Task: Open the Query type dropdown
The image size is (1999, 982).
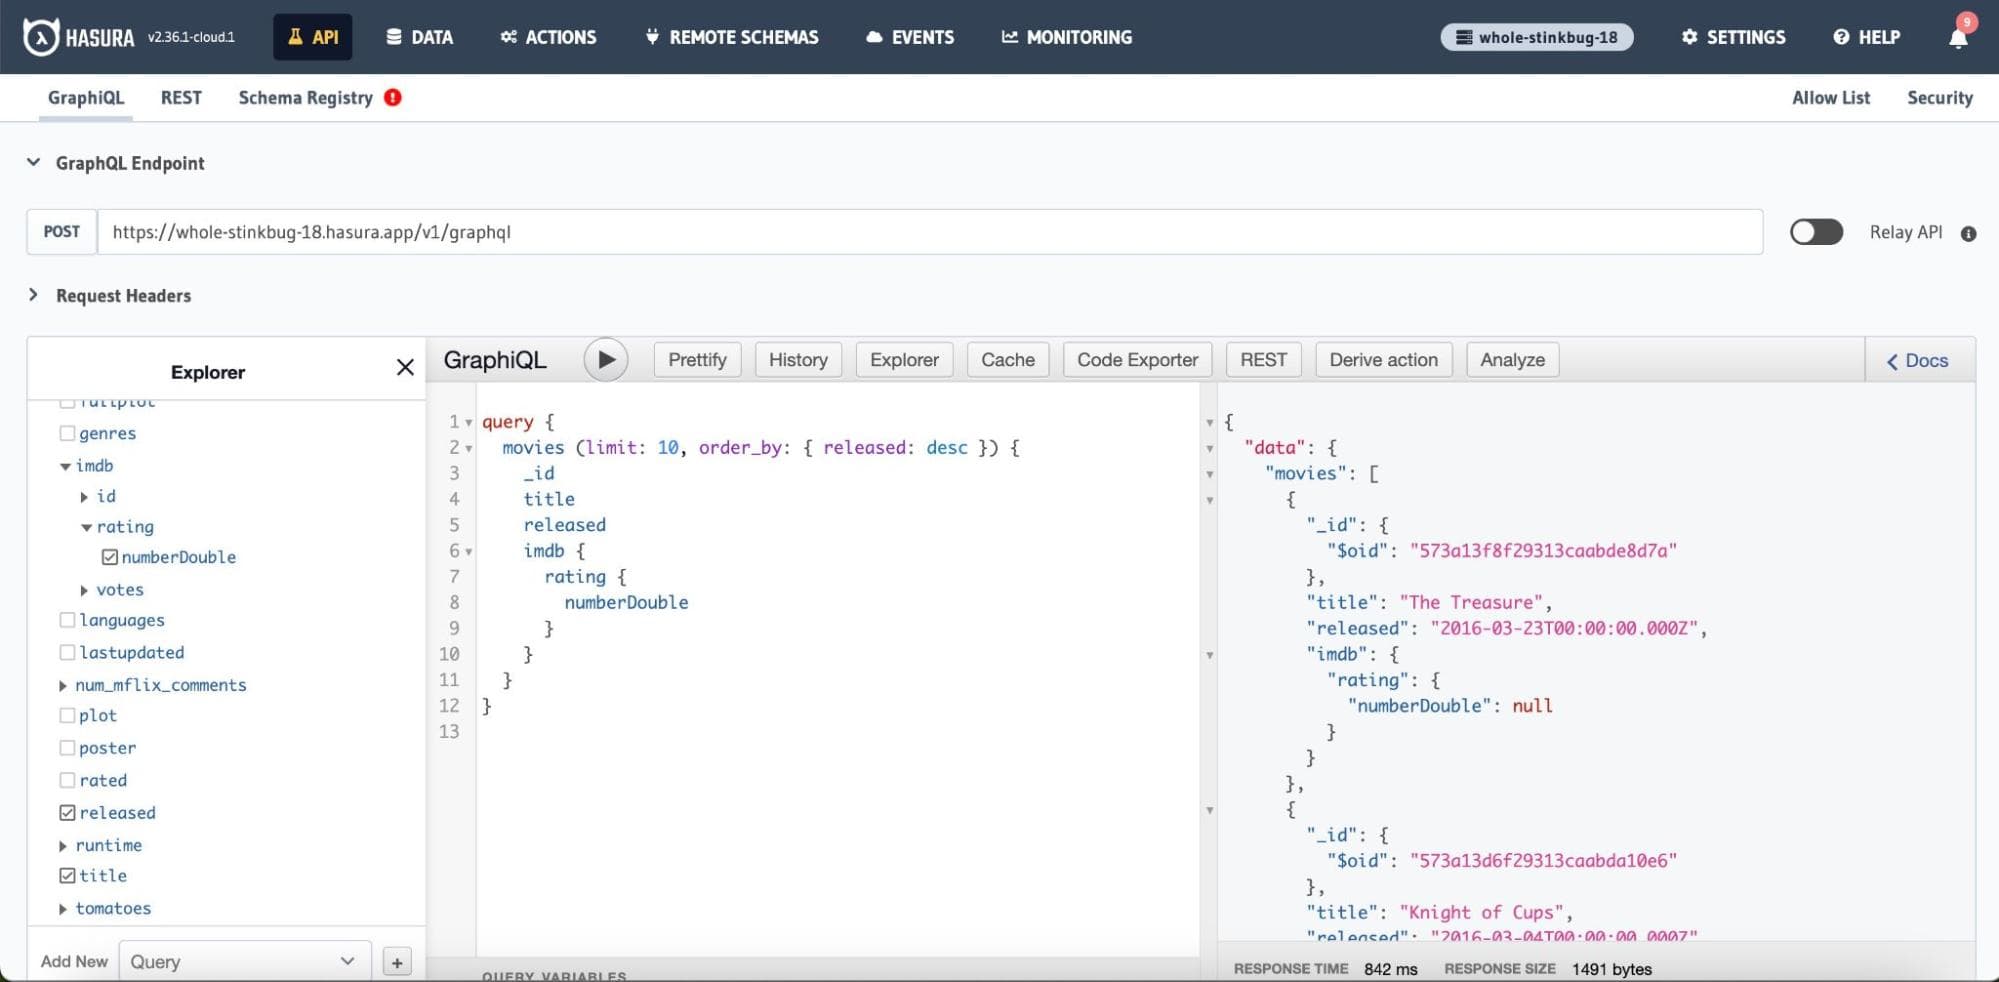Action: (x=244, y=961)
